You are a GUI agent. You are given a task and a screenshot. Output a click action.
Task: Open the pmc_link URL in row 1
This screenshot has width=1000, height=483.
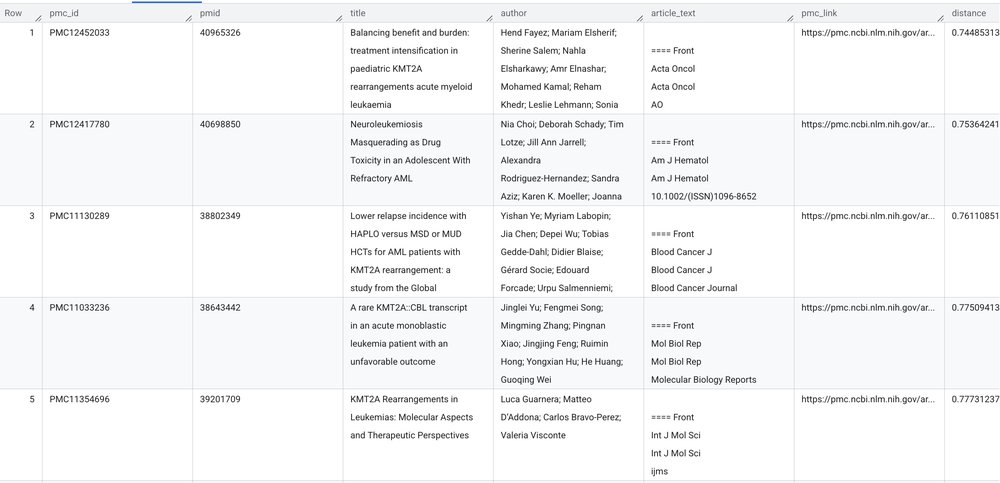866,33
